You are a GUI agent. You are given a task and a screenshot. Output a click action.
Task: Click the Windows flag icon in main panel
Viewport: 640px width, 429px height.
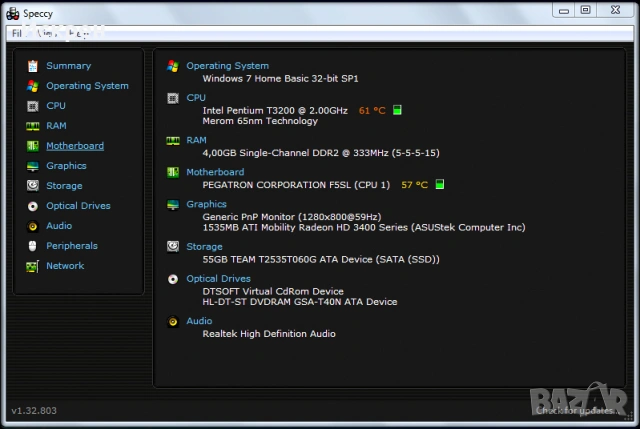tap(173, 66)
